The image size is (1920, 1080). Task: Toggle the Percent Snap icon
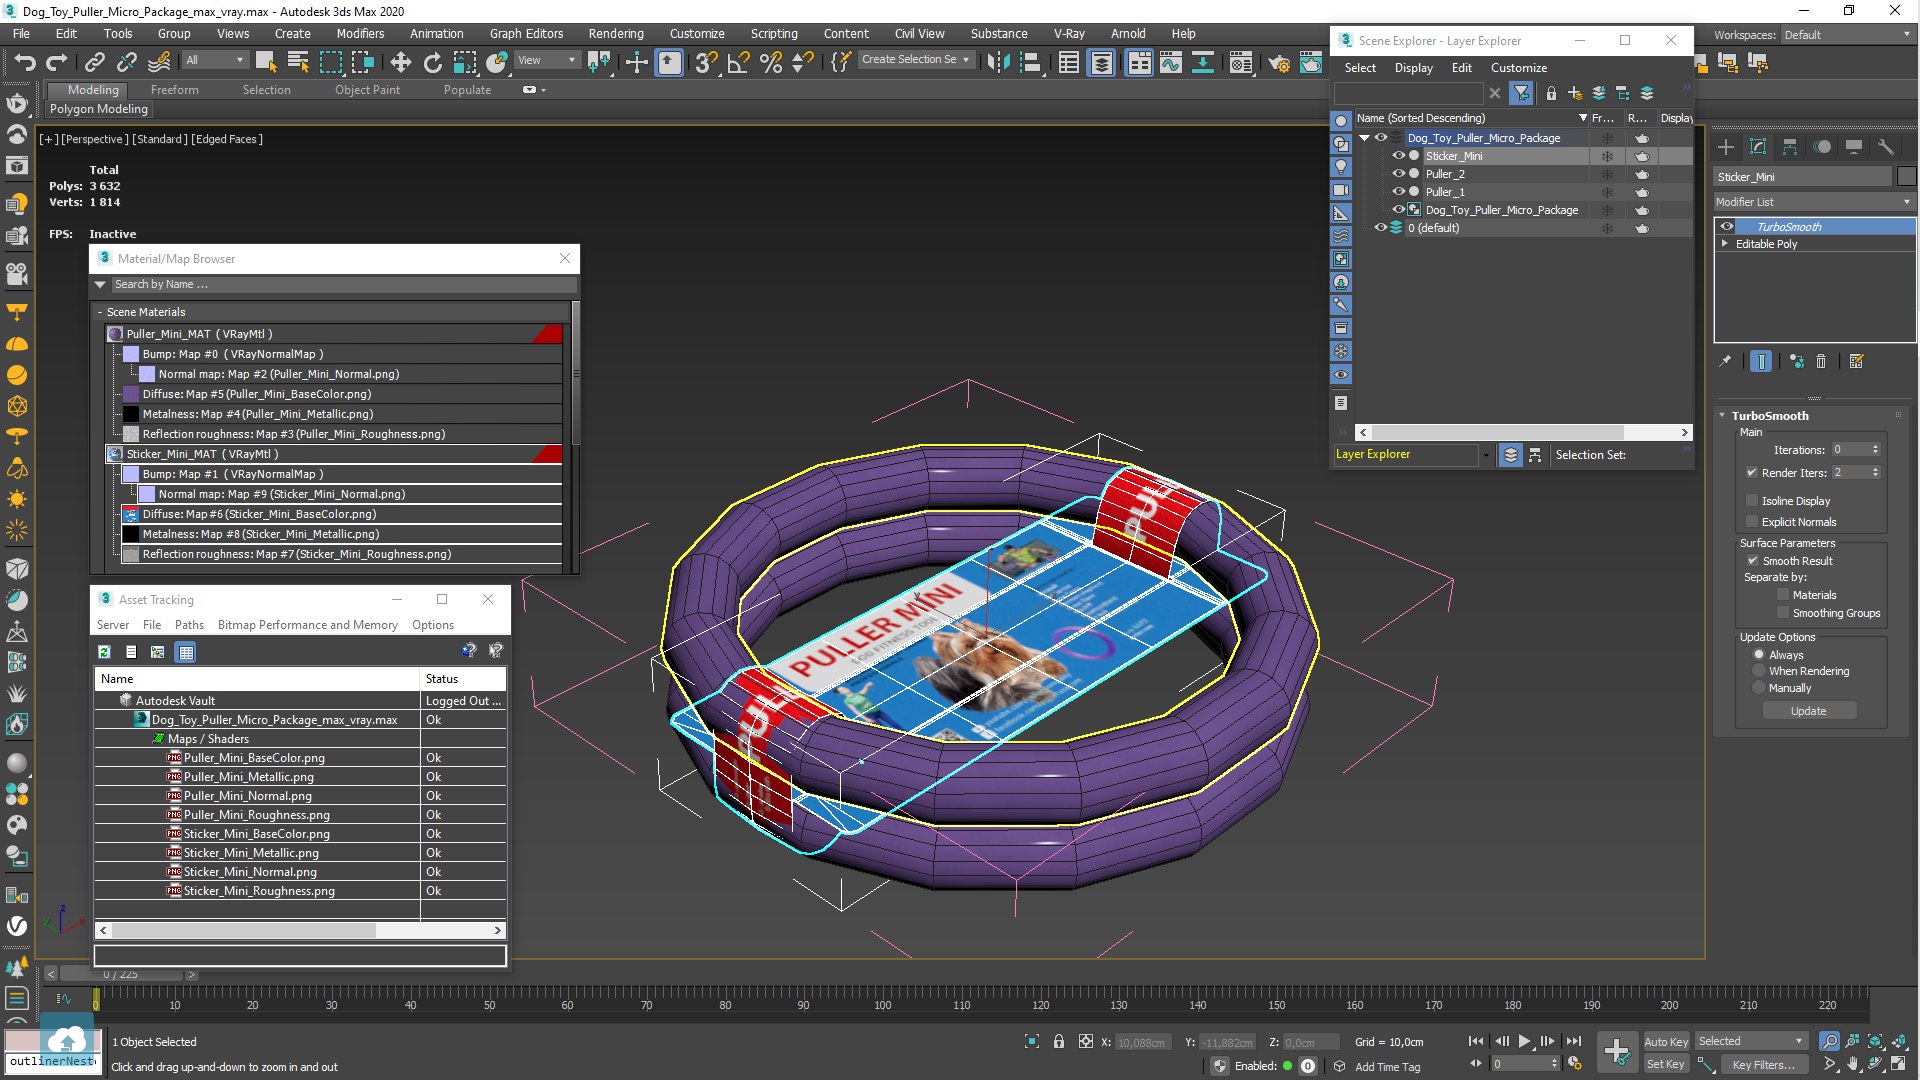coord(770,63)
